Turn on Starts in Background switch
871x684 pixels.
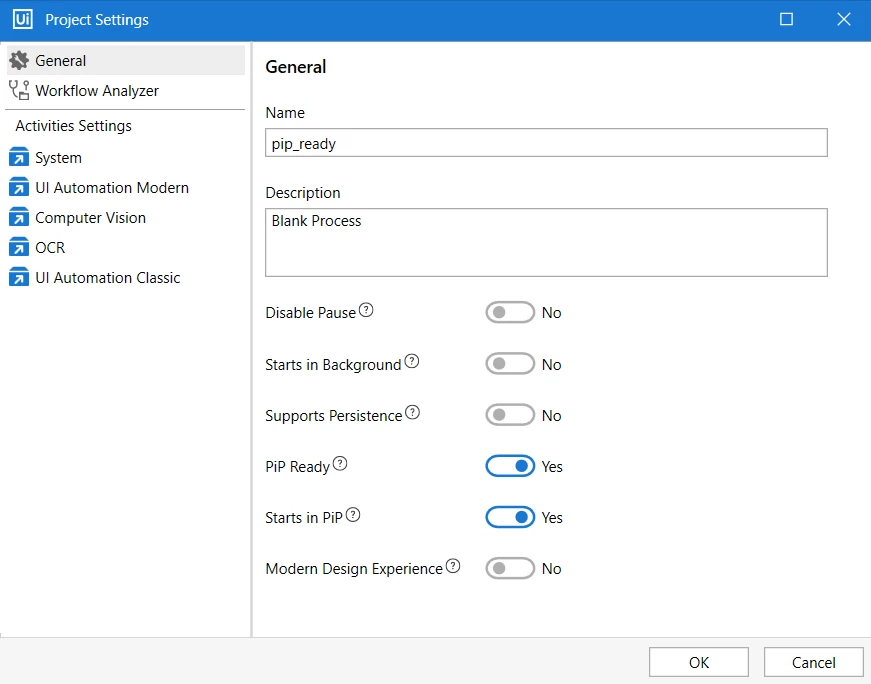[510, 364]
